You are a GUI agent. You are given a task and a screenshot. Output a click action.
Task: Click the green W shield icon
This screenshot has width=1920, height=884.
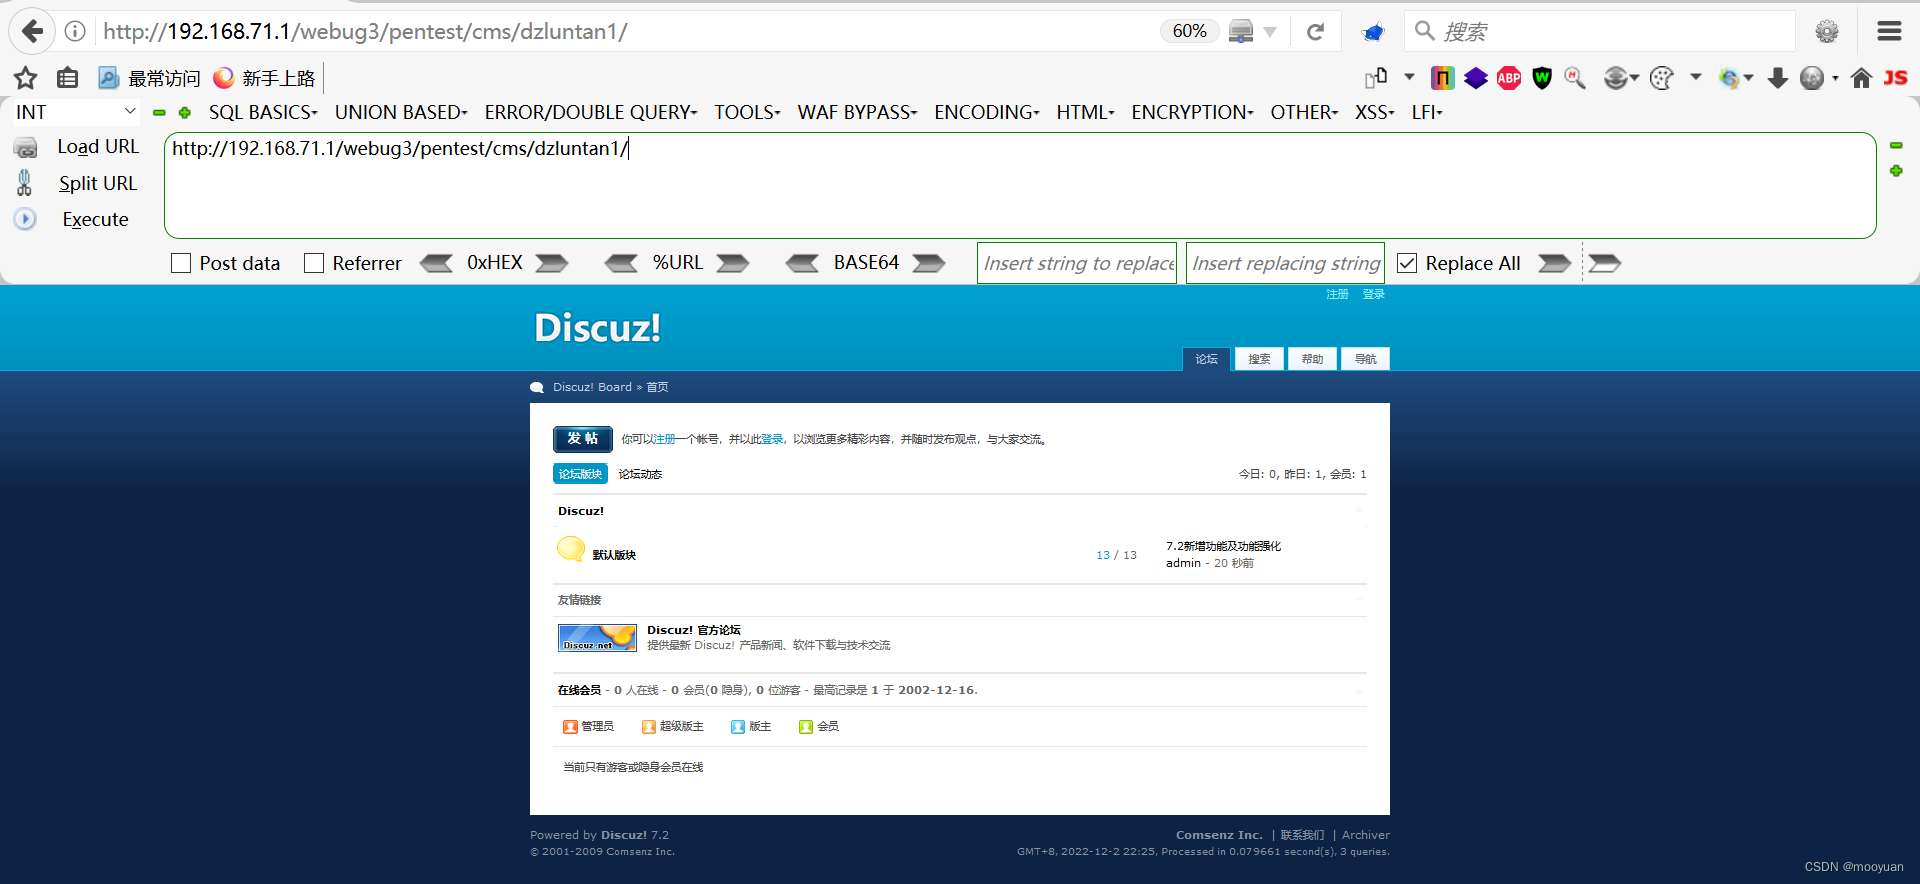[1542, 78]
